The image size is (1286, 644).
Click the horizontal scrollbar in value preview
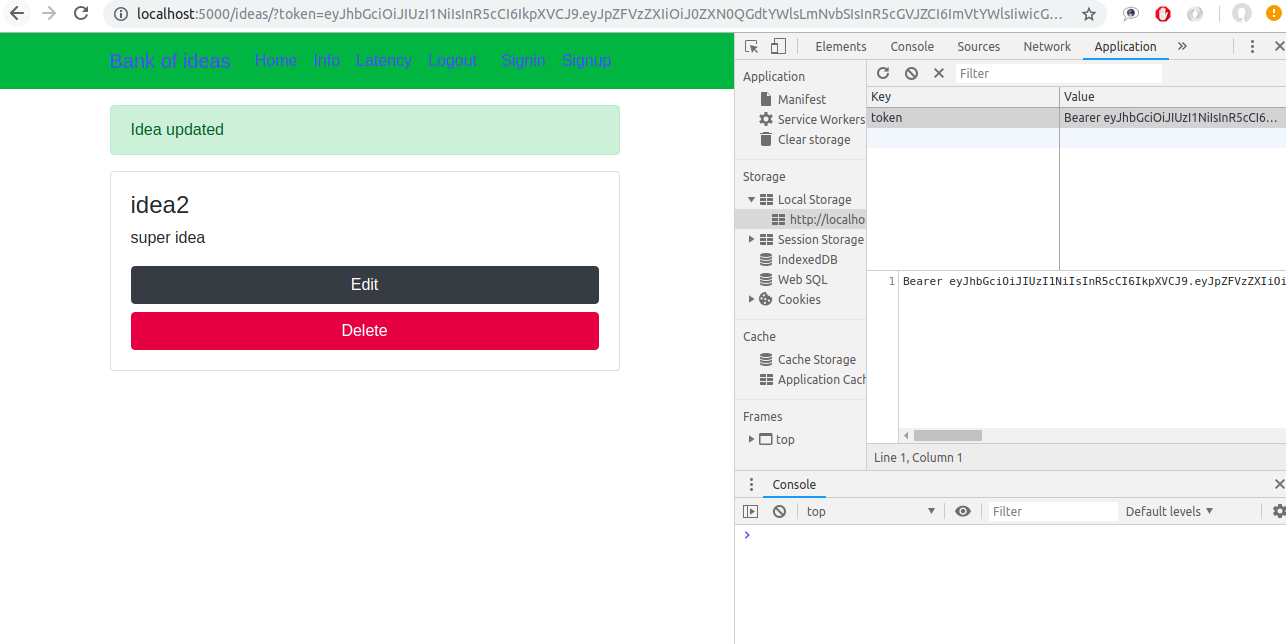947,435
